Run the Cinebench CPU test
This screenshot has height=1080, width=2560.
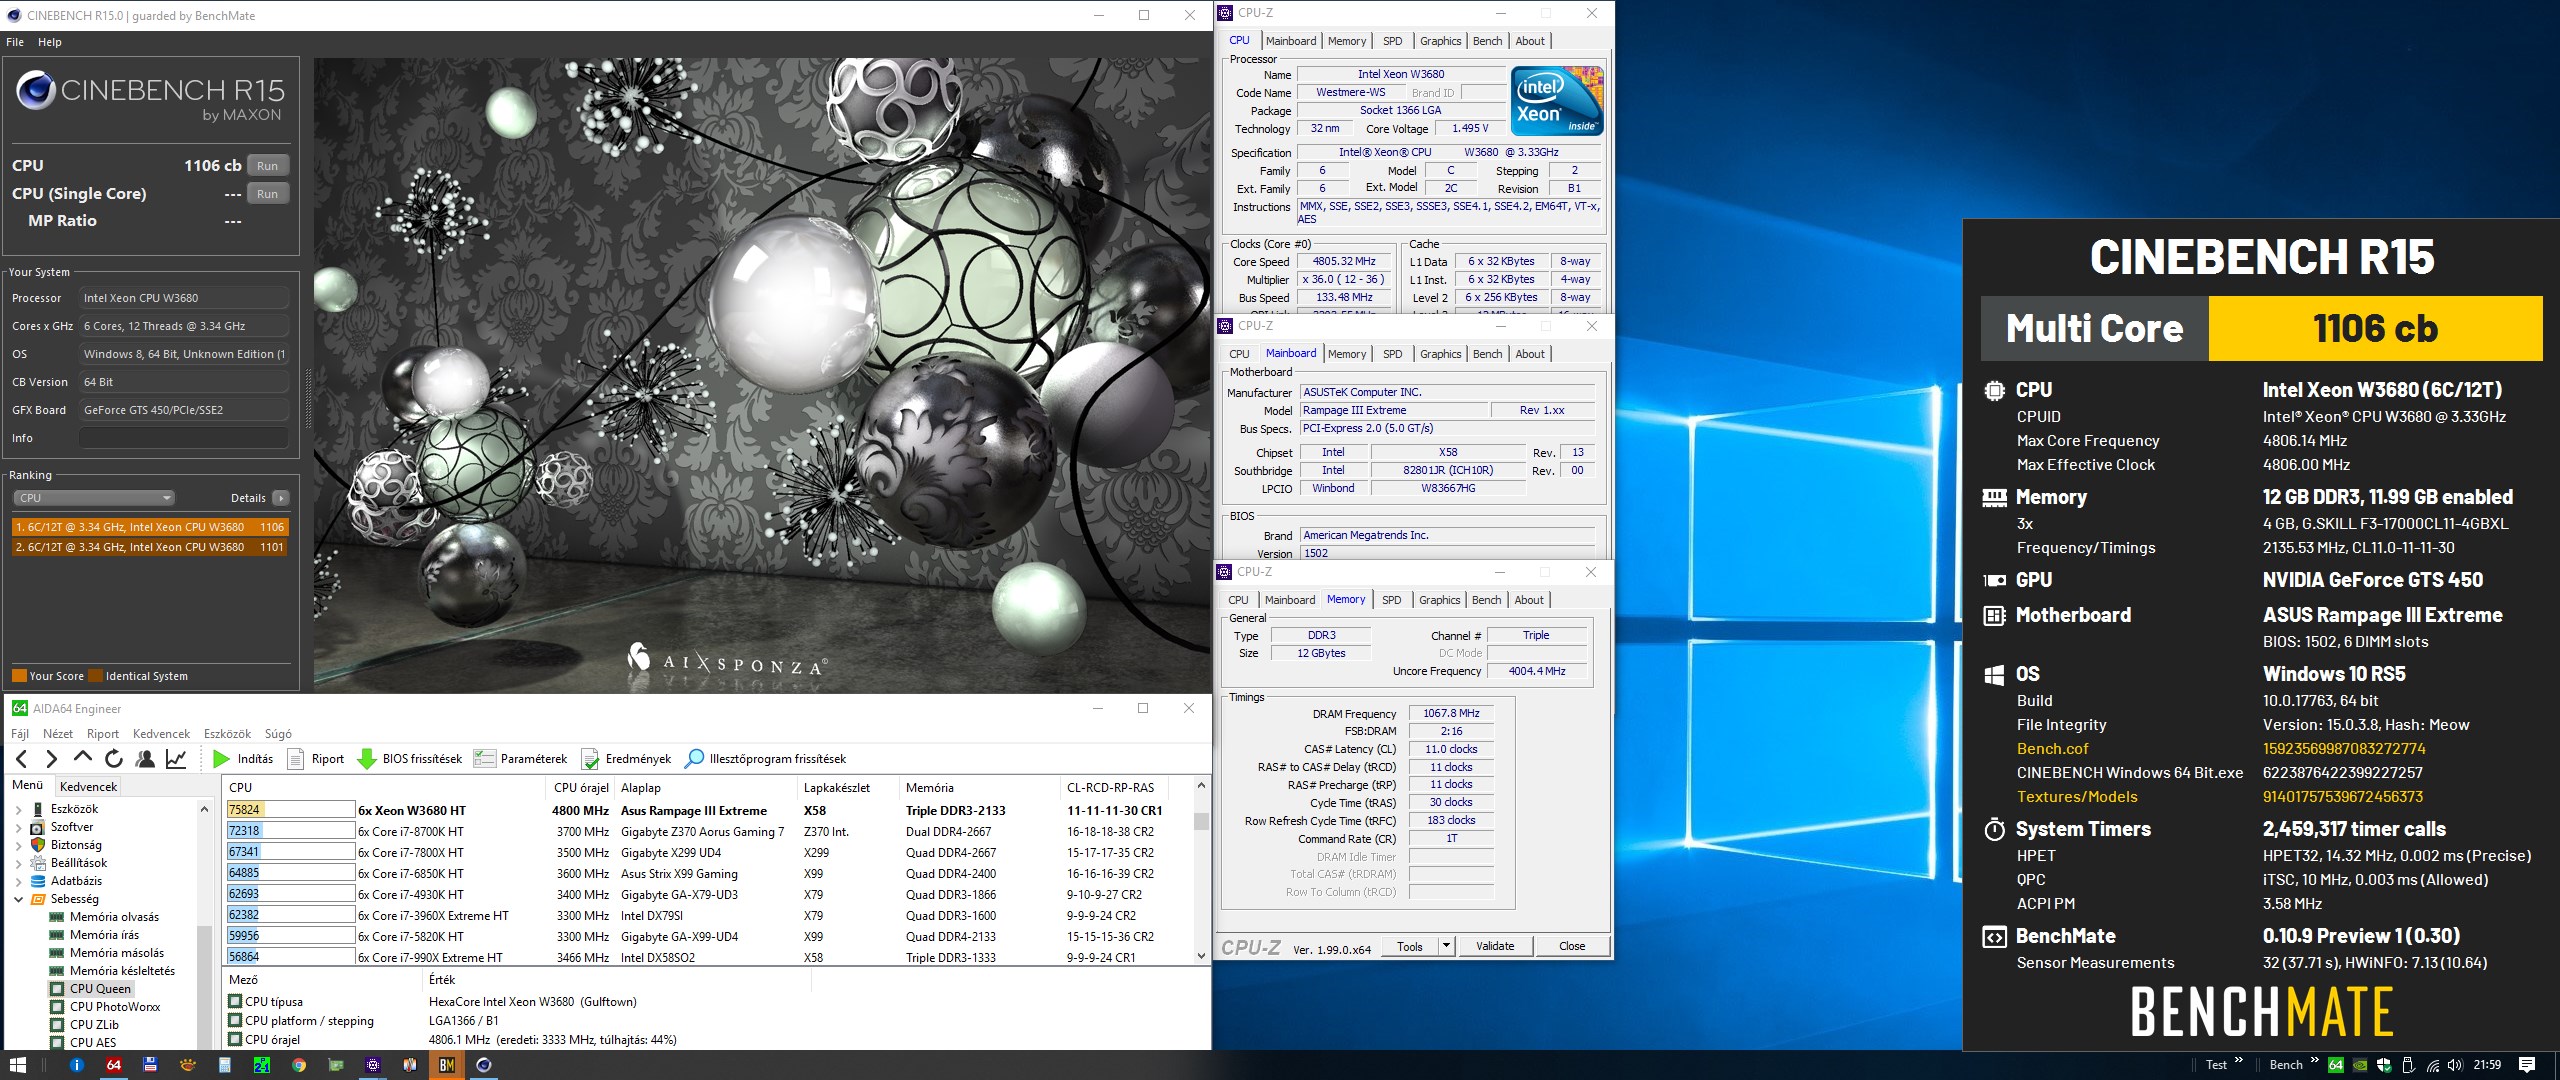[x=267, y=166]
